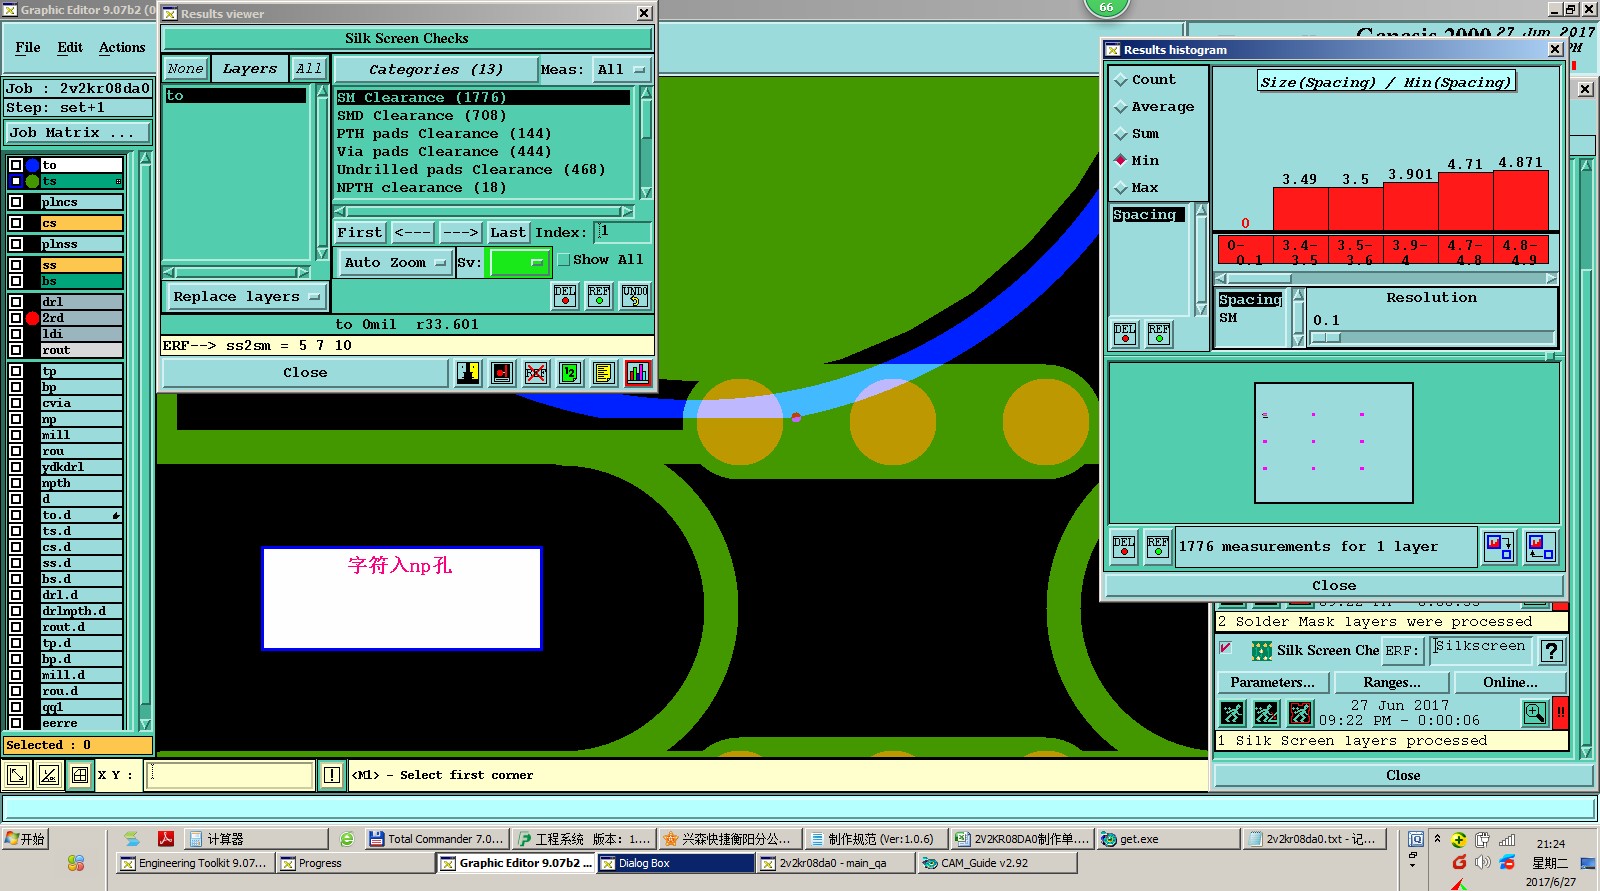1600x891 pixels.
Task: Click the Parameters... button
Action: coord(1273,683)
